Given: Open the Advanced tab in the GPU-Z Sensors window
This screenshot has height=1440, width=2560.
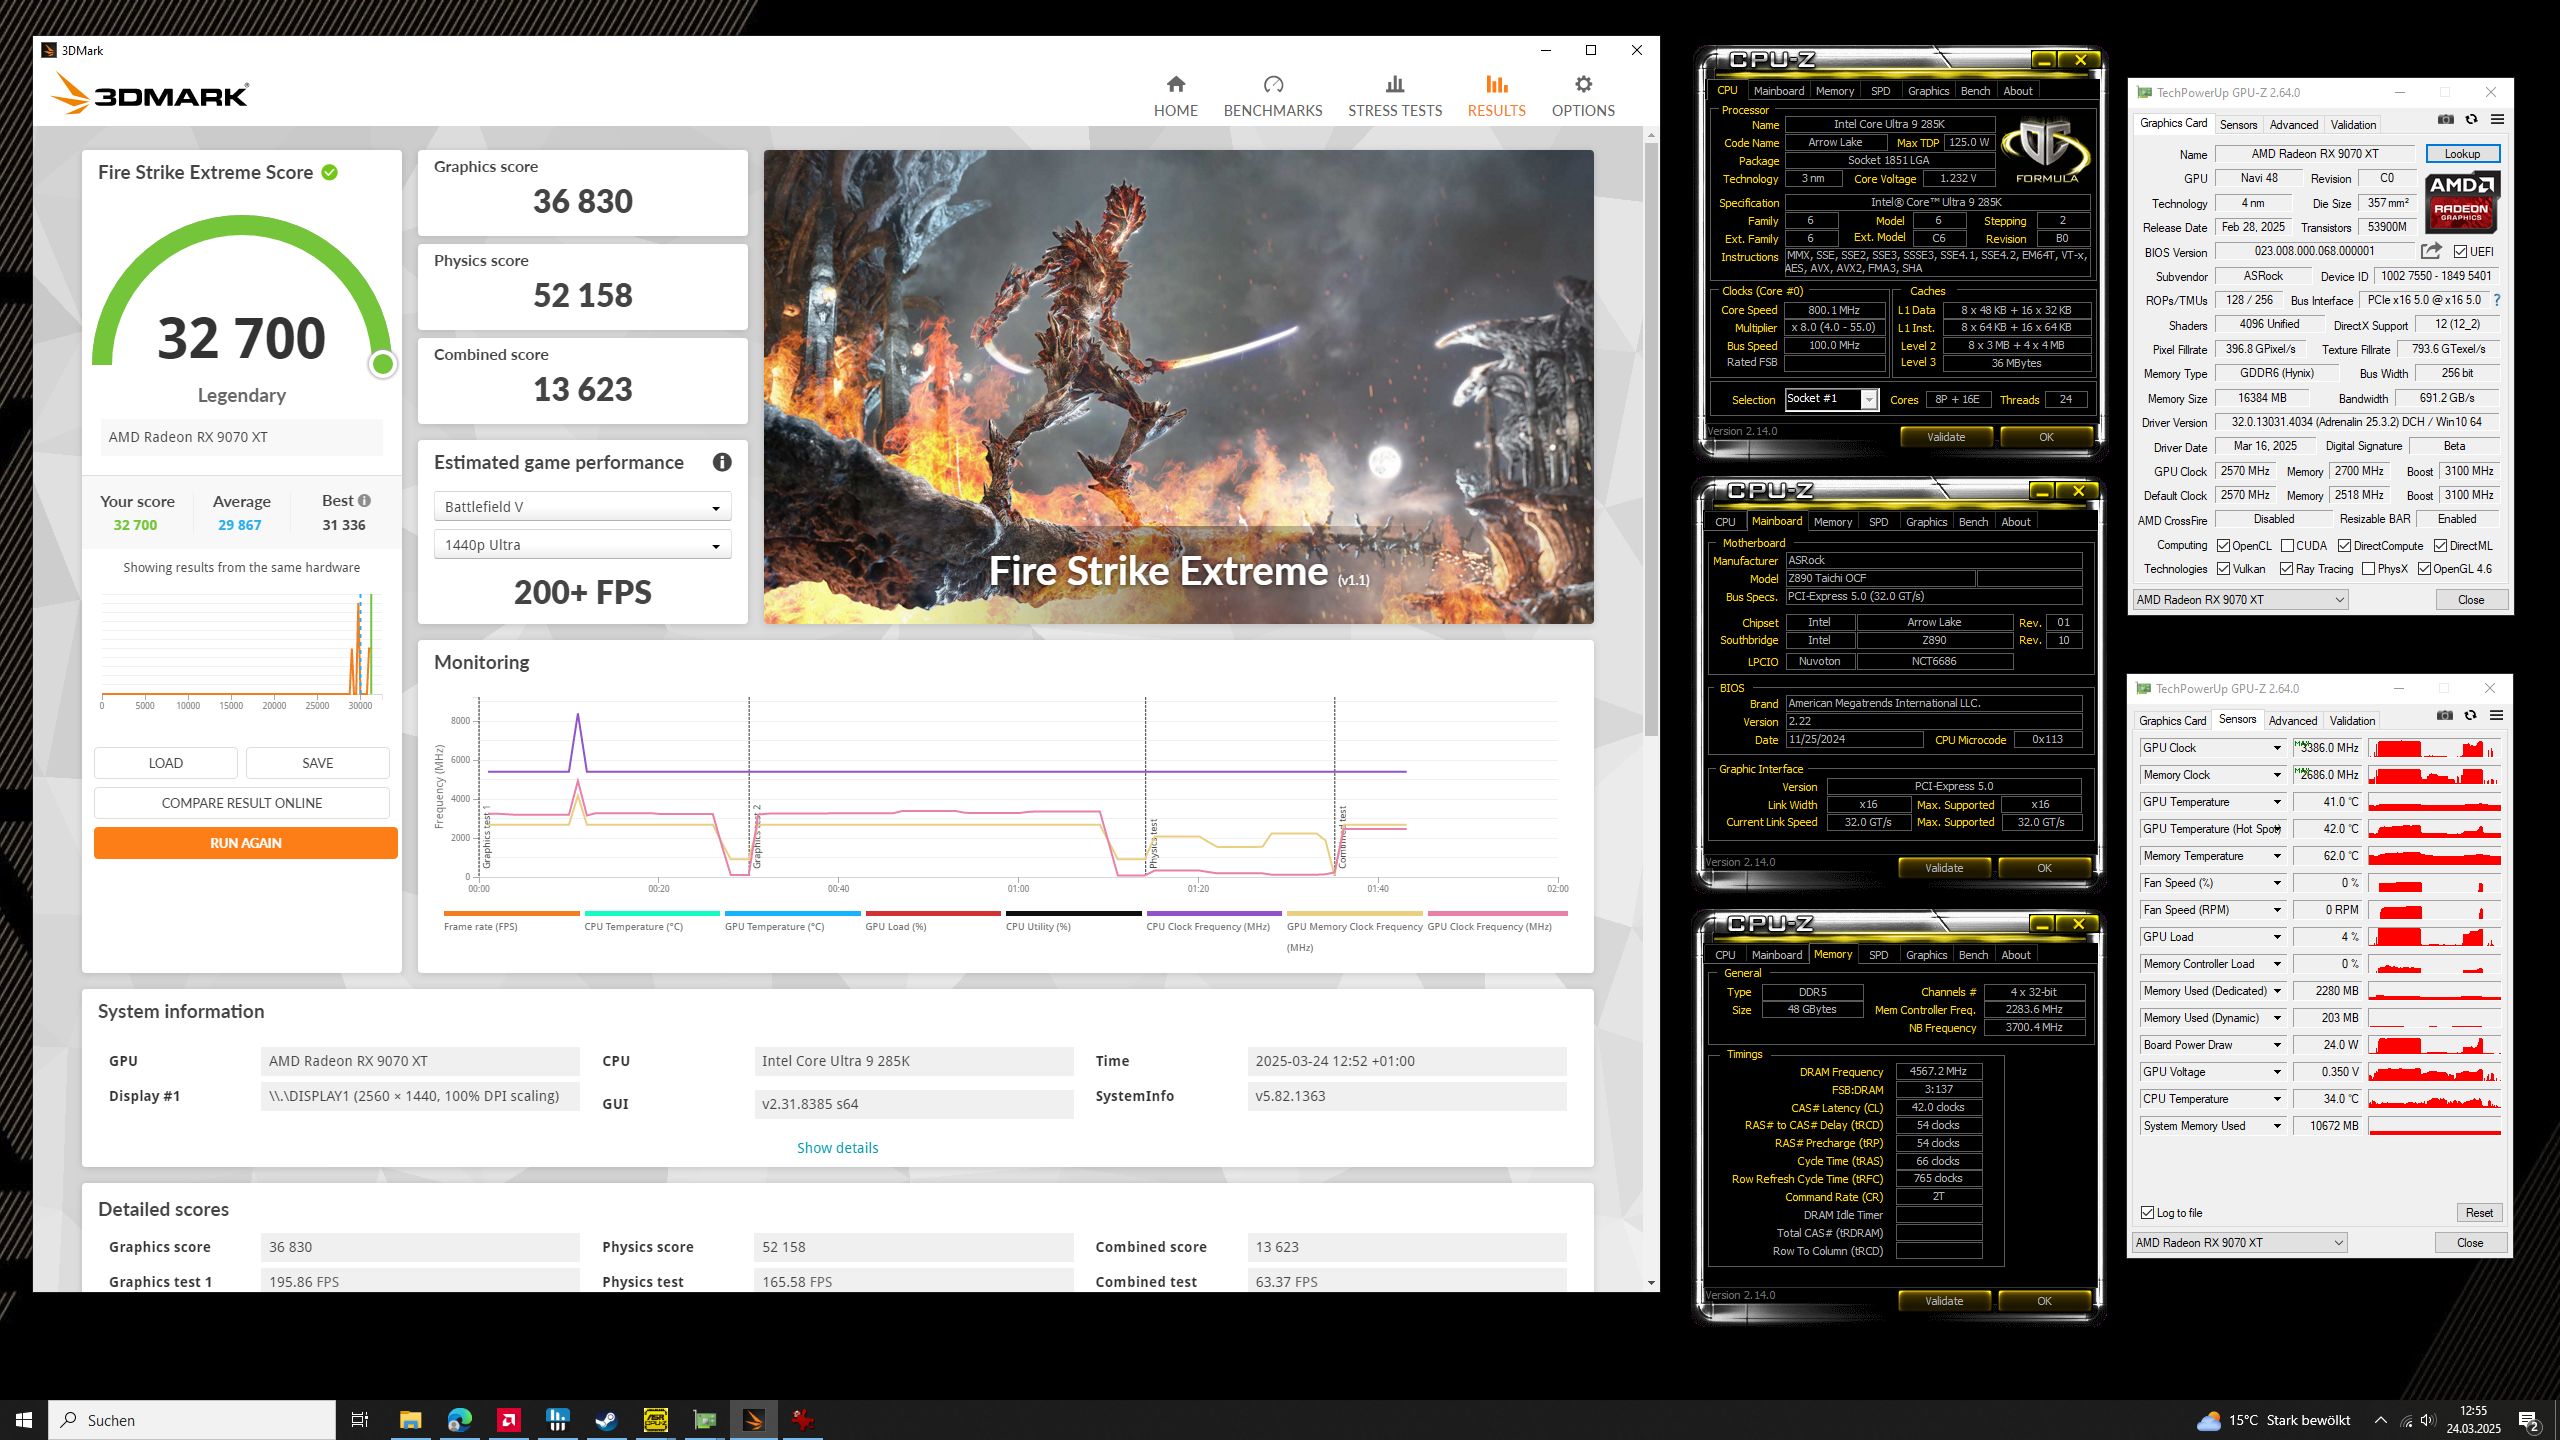Looking at the screenshot, I should [2292, 721].
